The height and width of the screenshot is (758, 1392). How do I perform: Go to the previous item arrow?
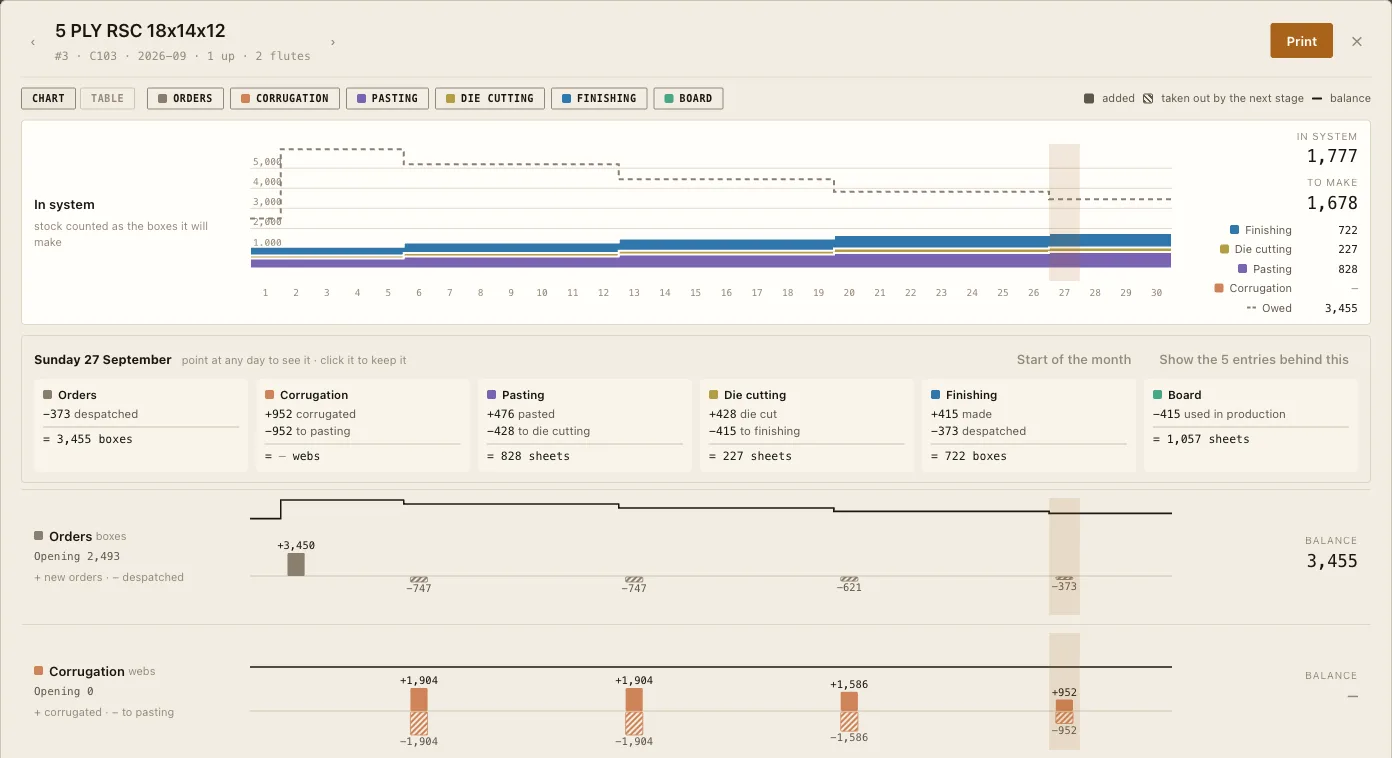pos(33,43)
